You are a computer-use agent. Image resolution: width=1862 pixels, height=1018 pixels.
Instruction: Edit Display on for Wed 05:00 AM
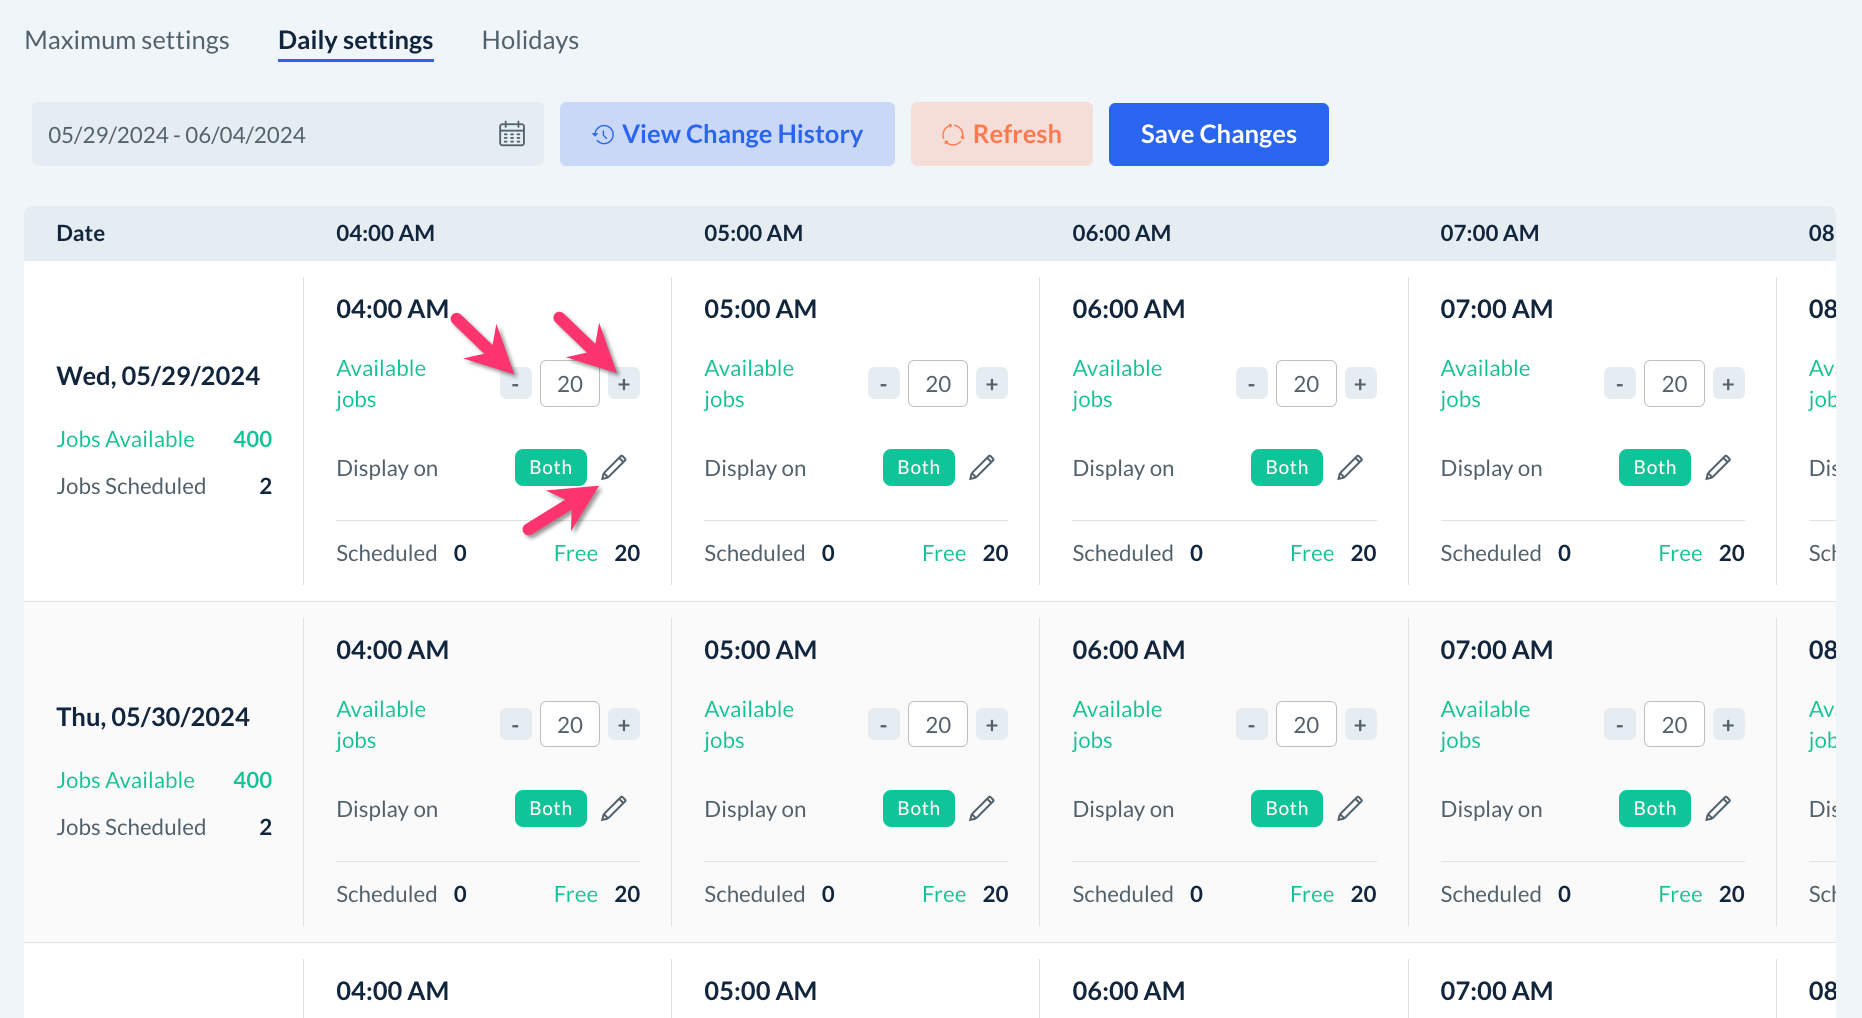point(982,467)
